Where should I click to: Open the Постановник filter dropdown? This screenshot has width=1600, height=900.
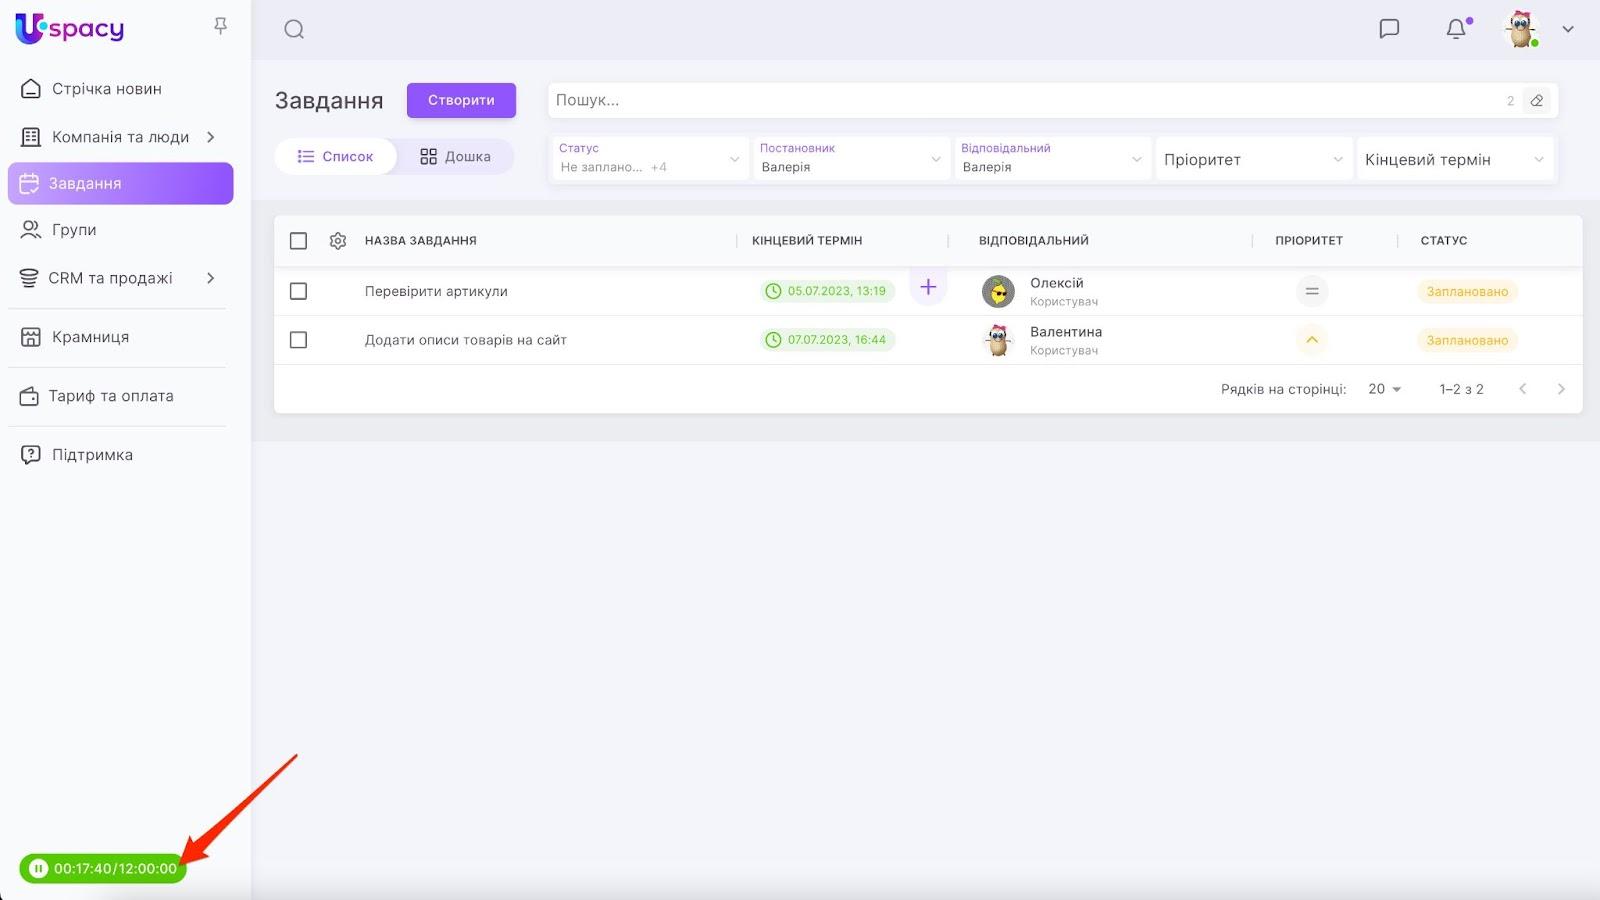tap(851, 159)
